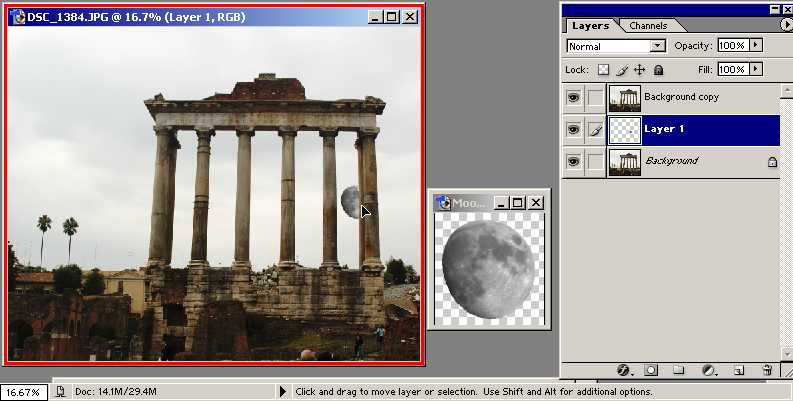
Task: Enable Lock position move icon
Action: 640,70
